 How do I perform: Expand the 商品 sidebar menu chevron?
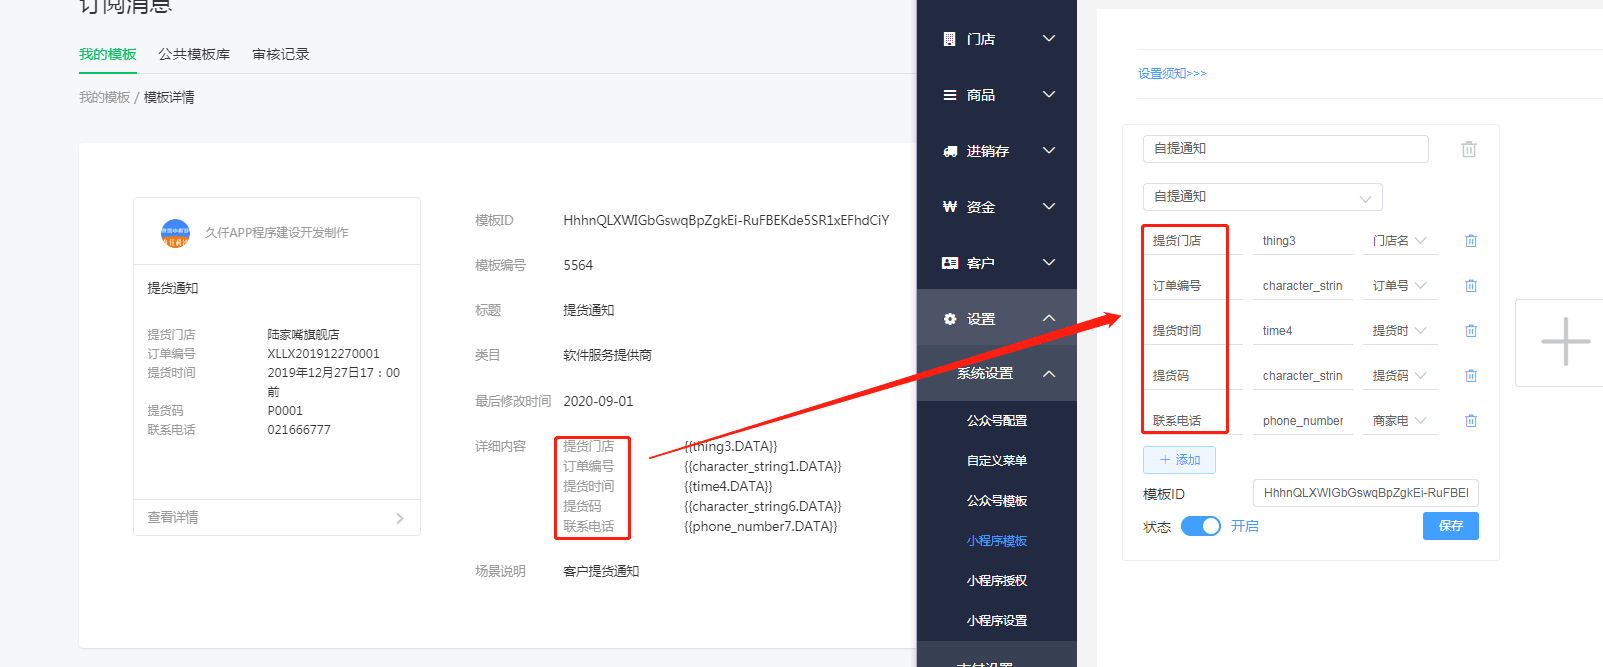click(1049, 94)
